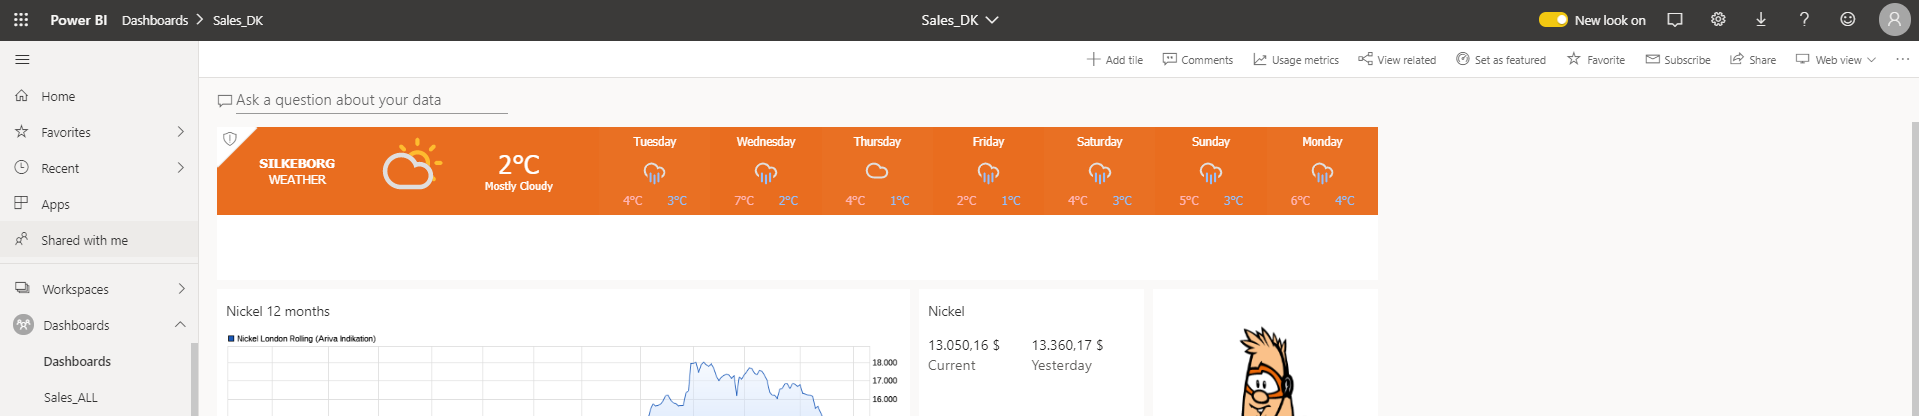Viewport: 1919px width, 416px height.
Task: Click SILKEBORG WEATHER label
Action: [297, 171]
